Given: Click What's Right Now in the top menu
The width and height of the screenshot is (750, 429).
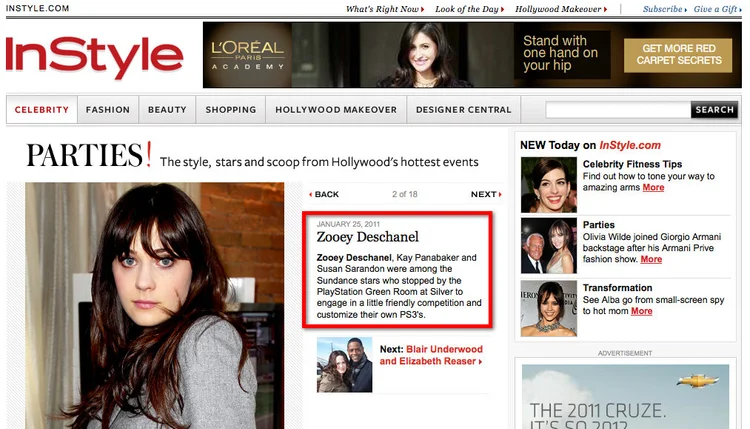Looking at the screenshot, I should coord(384,9).
